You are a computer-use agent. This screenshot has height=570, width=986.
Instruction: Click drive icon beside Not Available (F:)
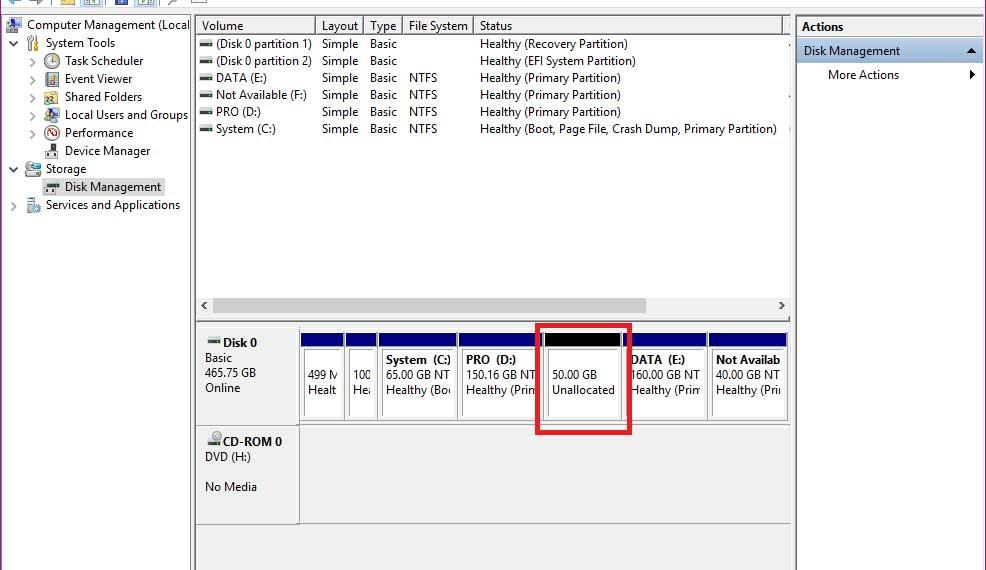[x=206, y=95]
